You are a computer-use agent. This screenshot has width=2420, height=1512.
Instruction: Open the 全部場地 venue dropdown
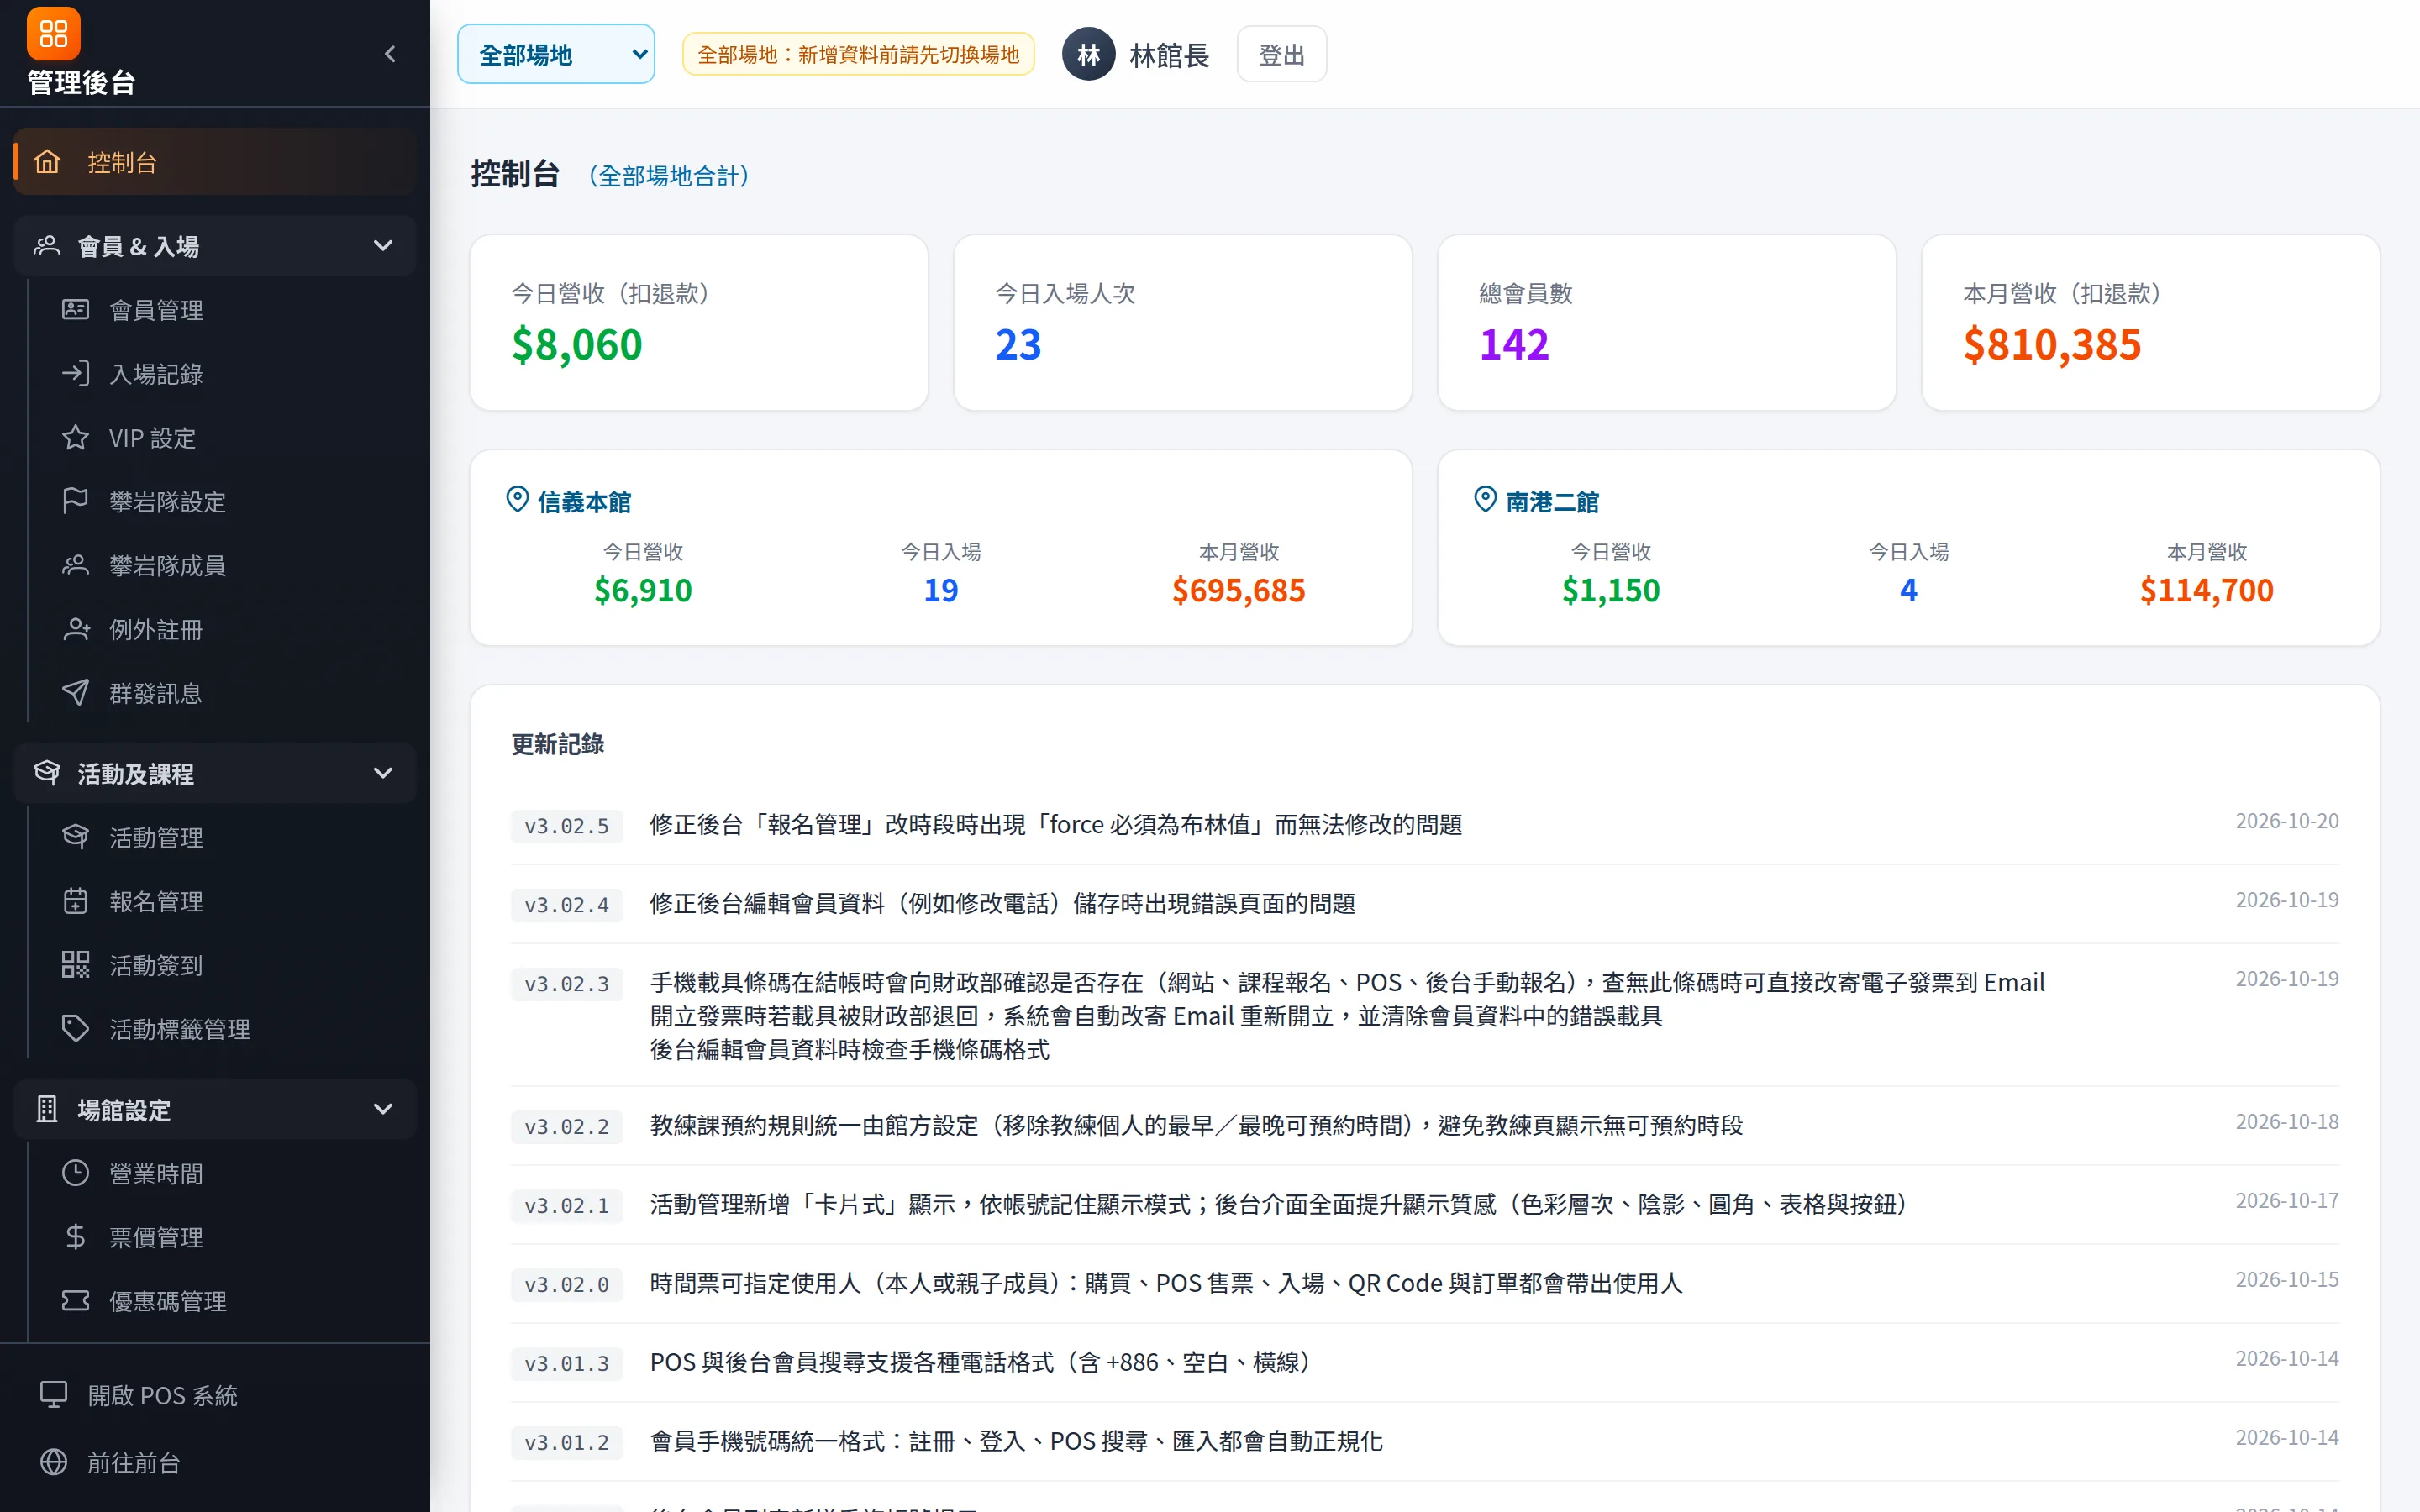[556, 54]
